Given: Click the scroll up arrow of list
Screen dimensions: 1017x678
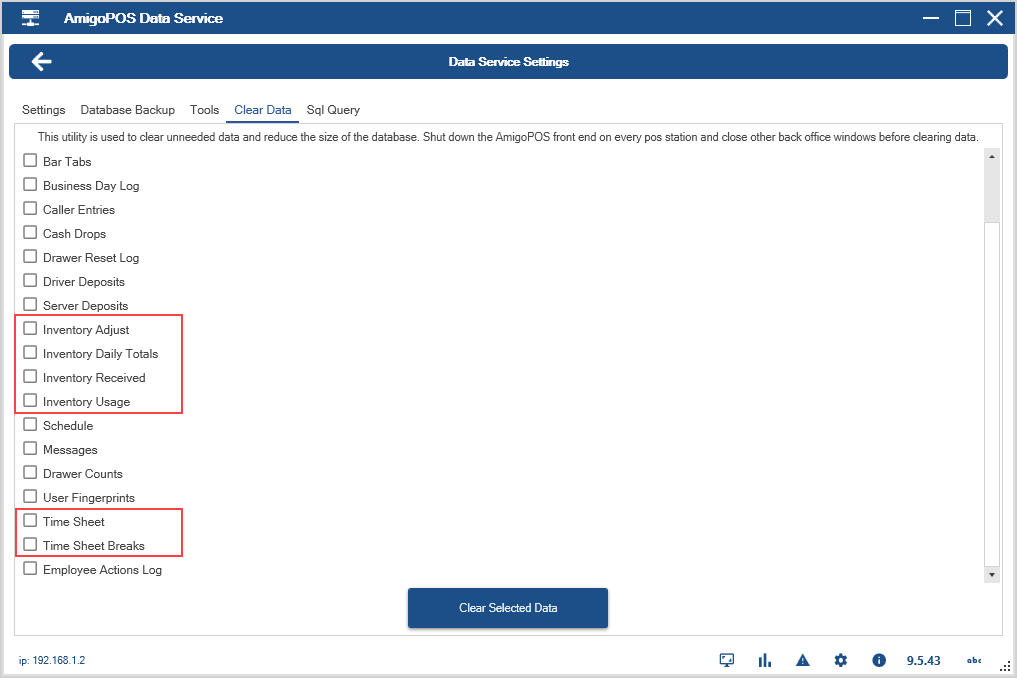Looking at the screenshot, I should click(x=992, y=157).
